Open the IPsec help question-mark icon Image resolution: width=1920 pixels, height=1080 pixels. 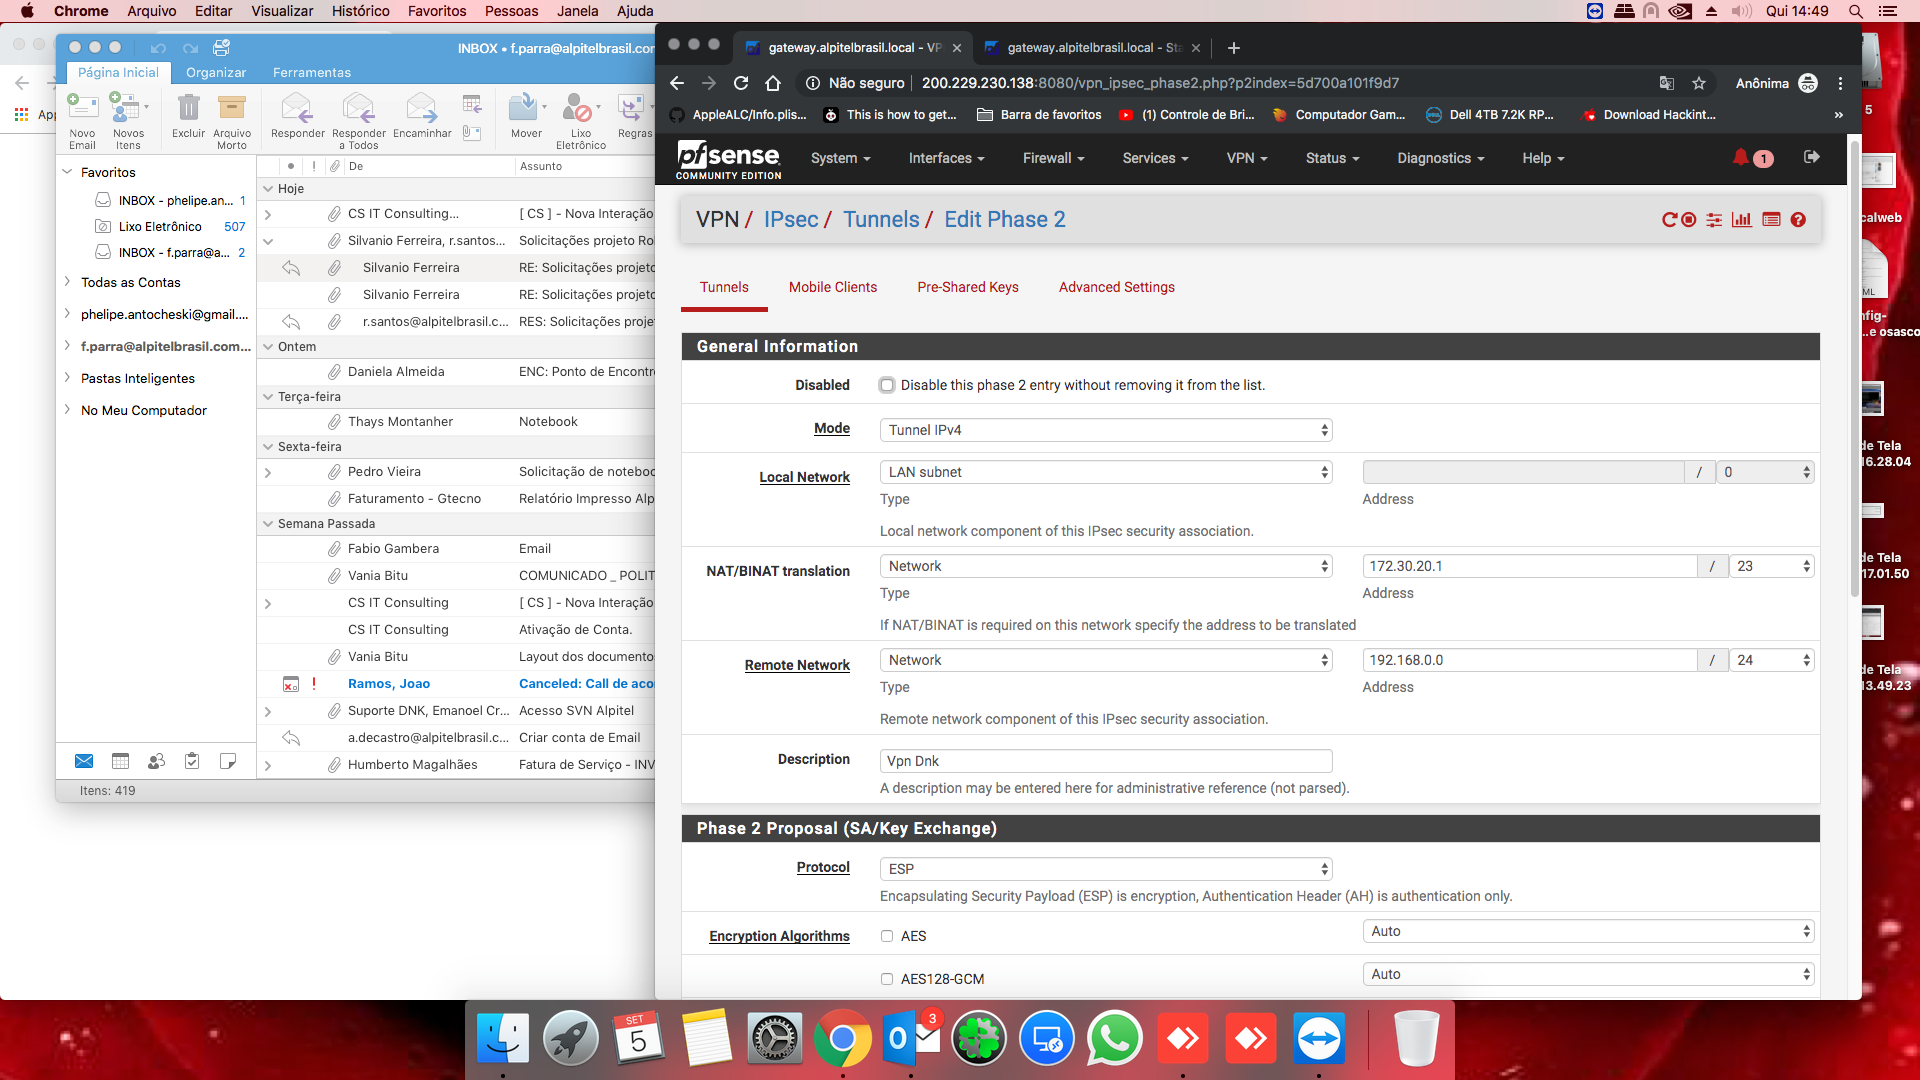point(1798,220)
